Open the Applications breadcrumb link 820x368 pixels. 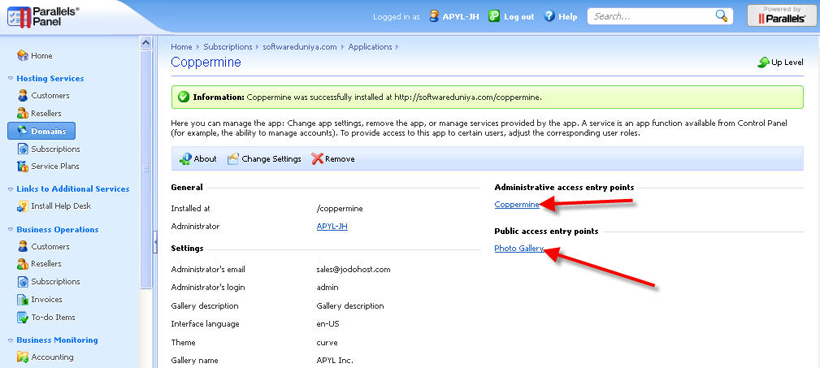tap(370, 47)
